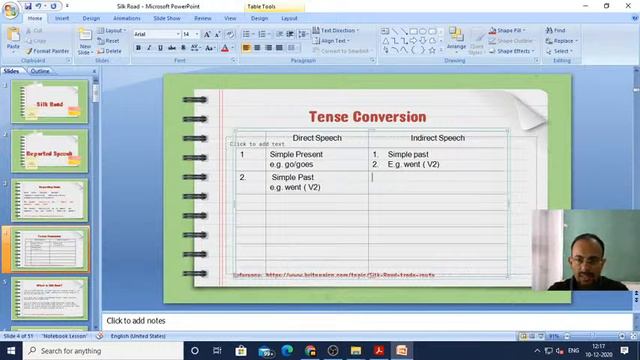Image resolution: width=640 pixels, height=360 pixels.
Task: Open the Table Tools Layout tab
Action: click(x=289, y=18)
